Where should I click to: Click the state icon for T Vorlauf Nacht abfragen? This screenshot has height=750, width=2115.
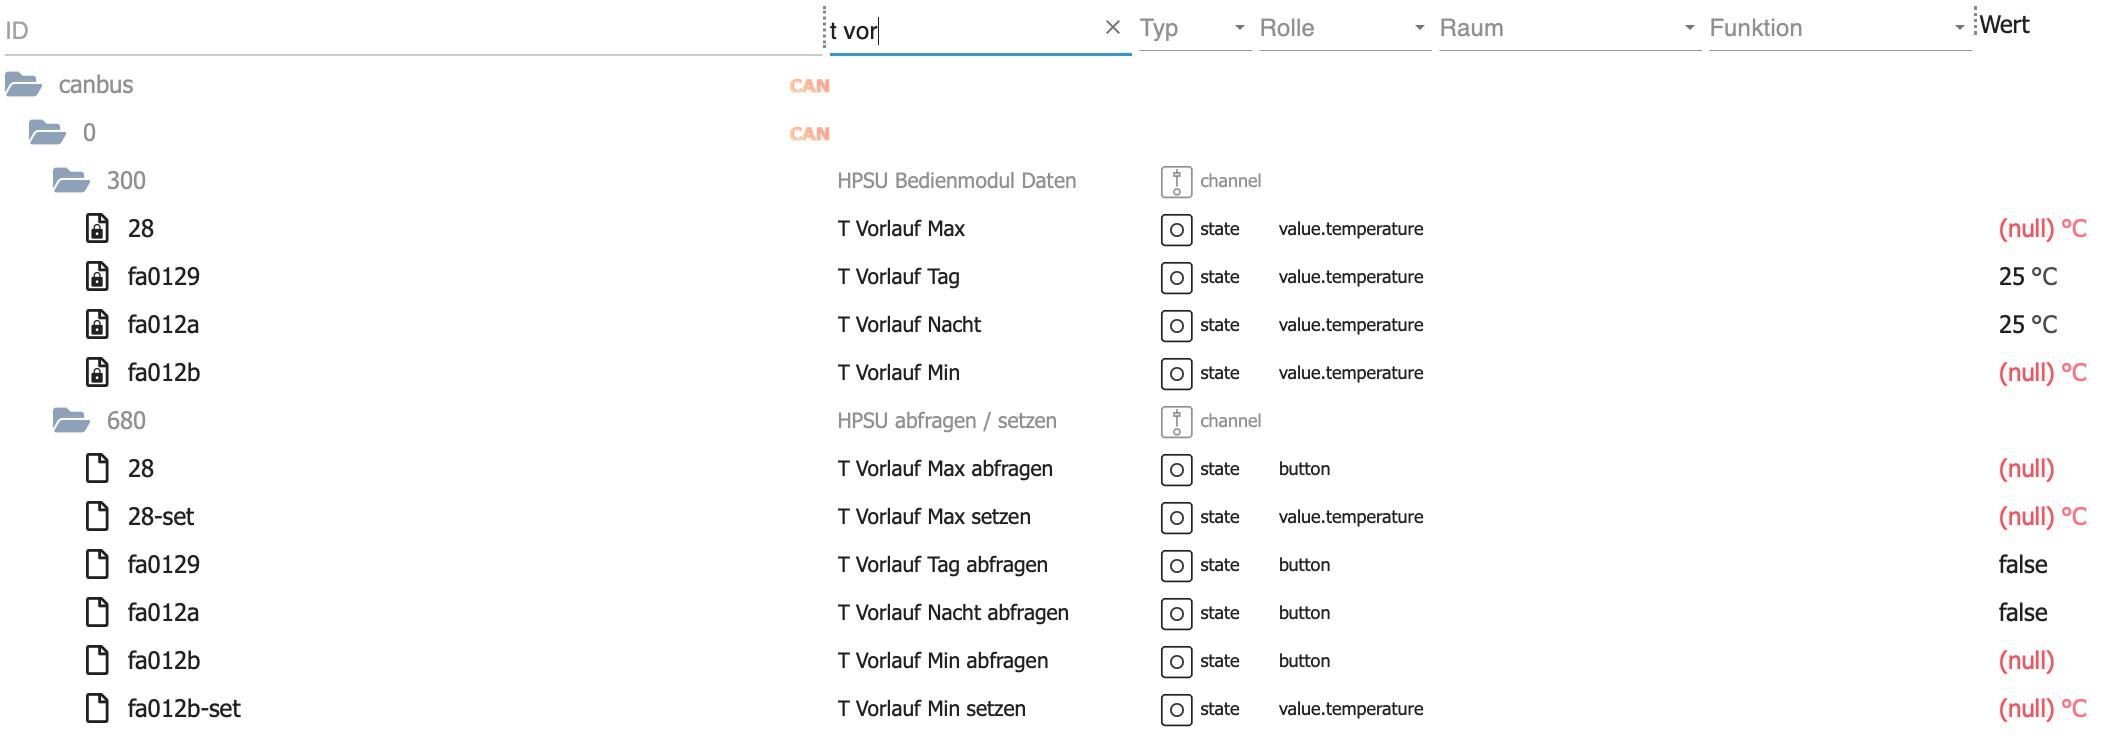coord(1176,613)
